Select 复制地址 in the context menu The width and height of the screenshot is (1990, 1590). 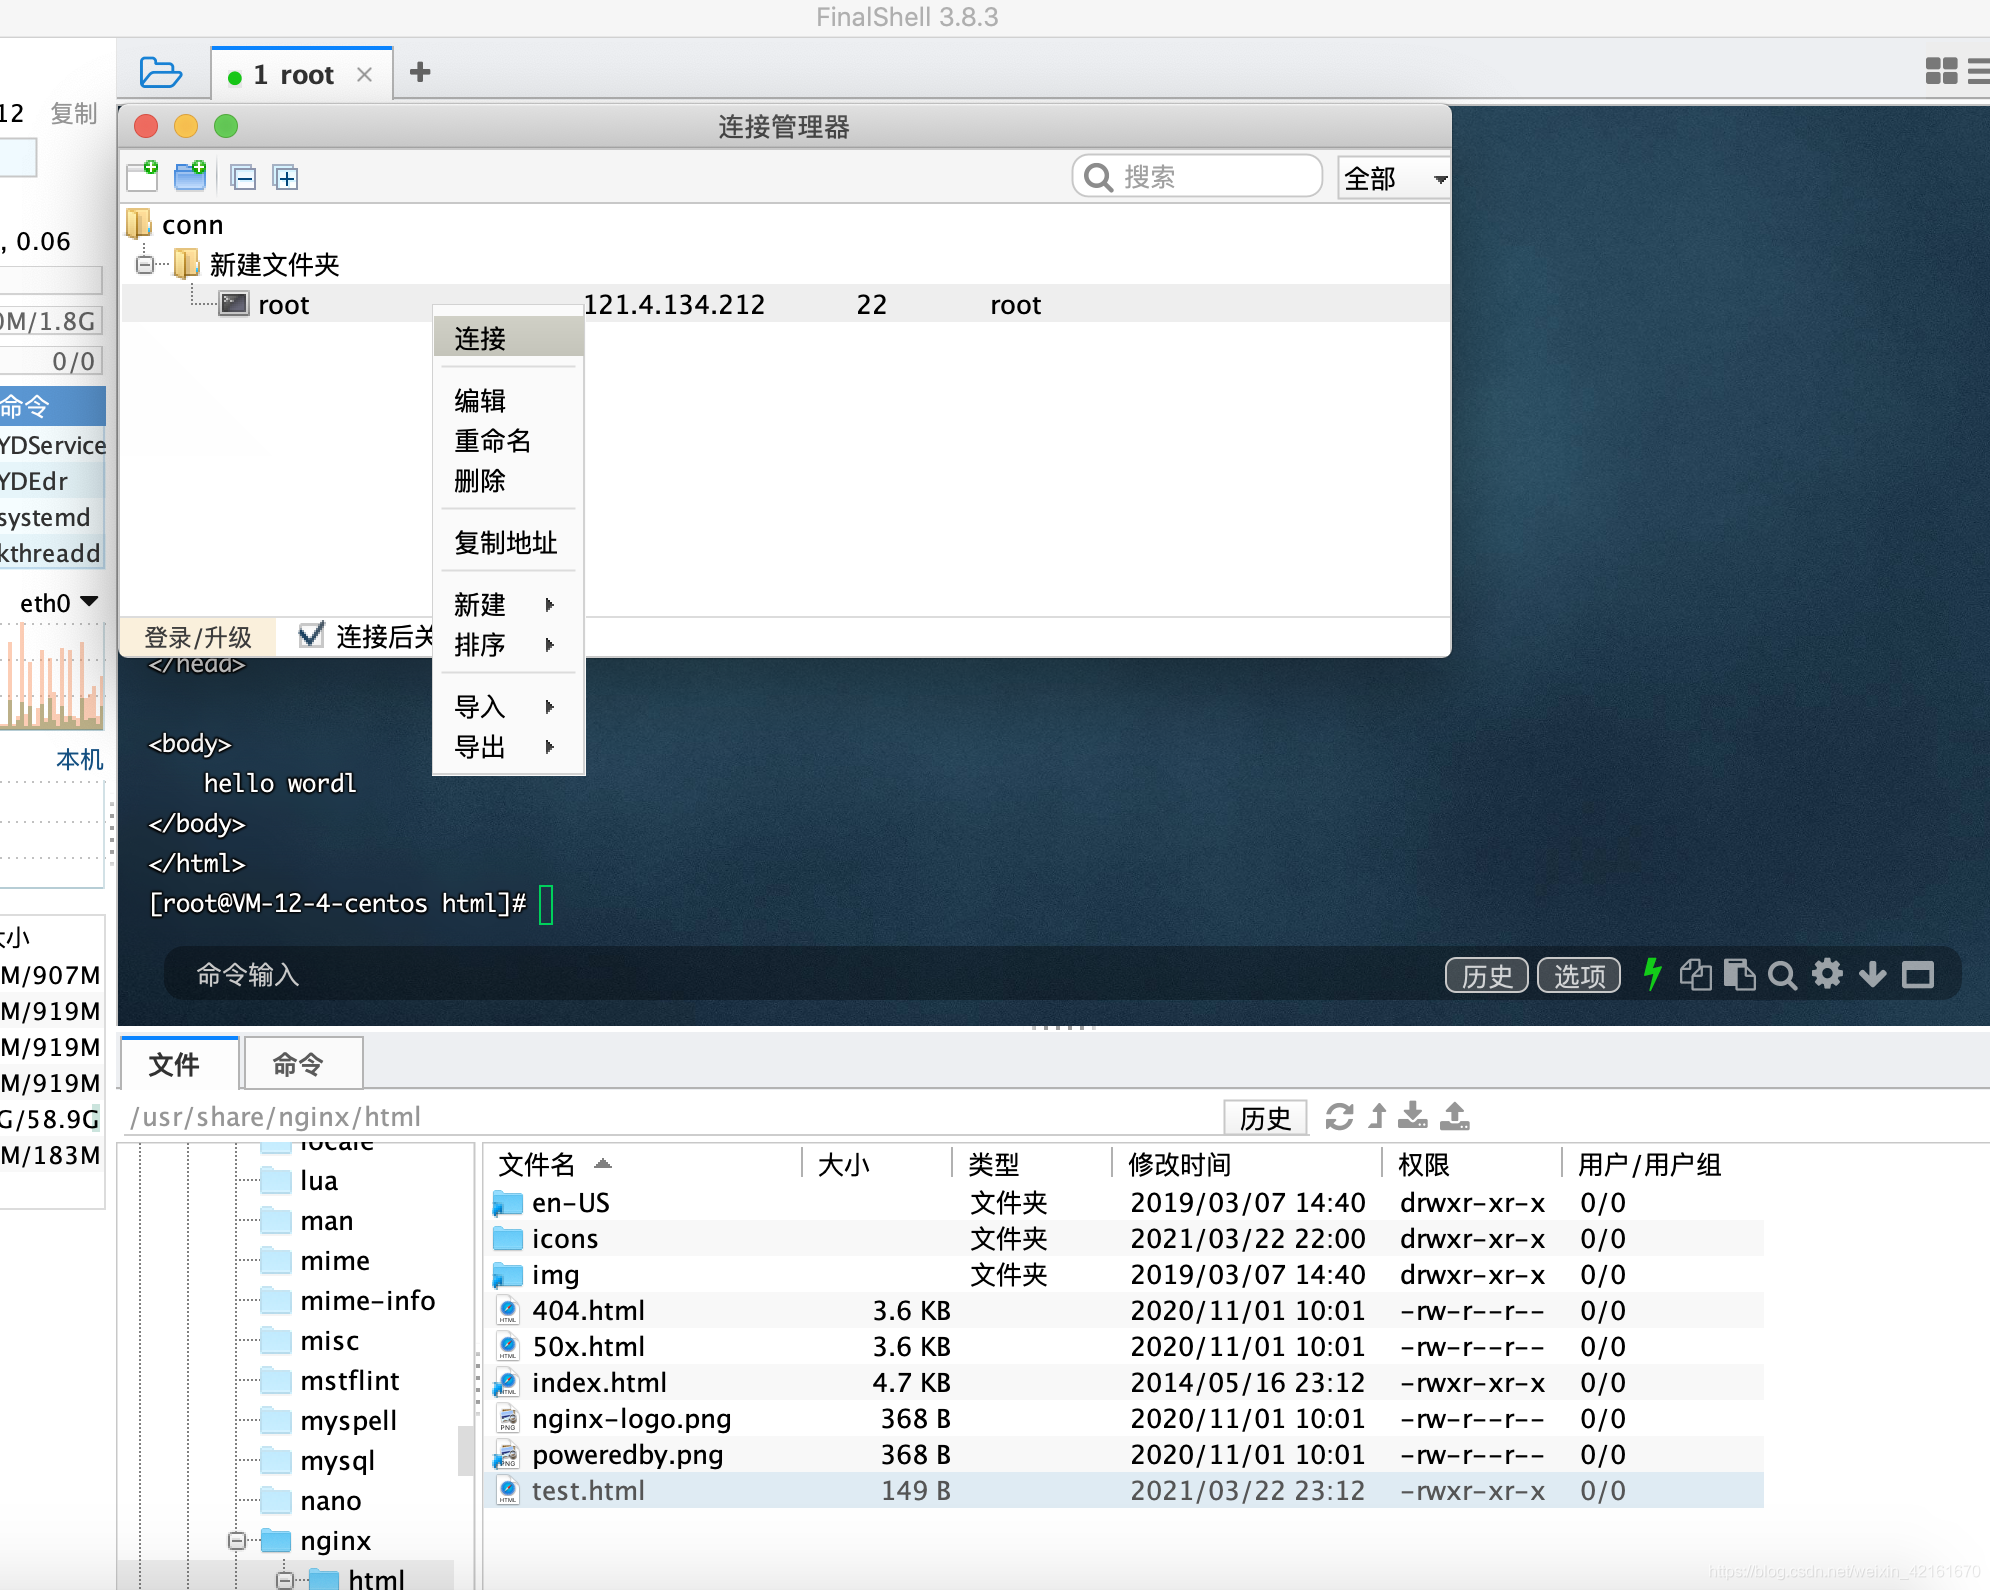[508, 543]
